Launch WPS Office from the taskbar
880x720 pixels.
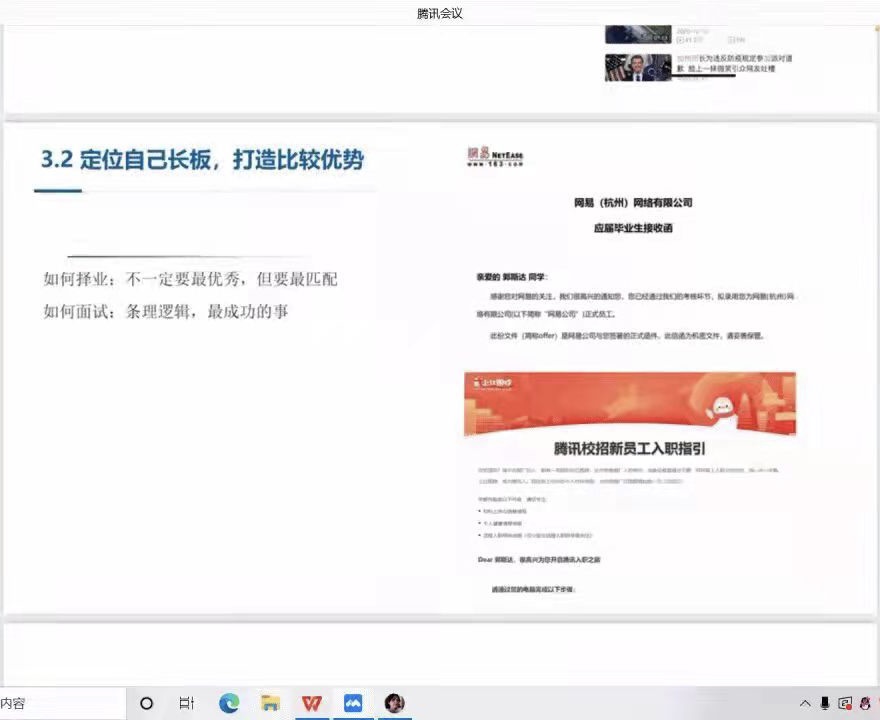312,703
